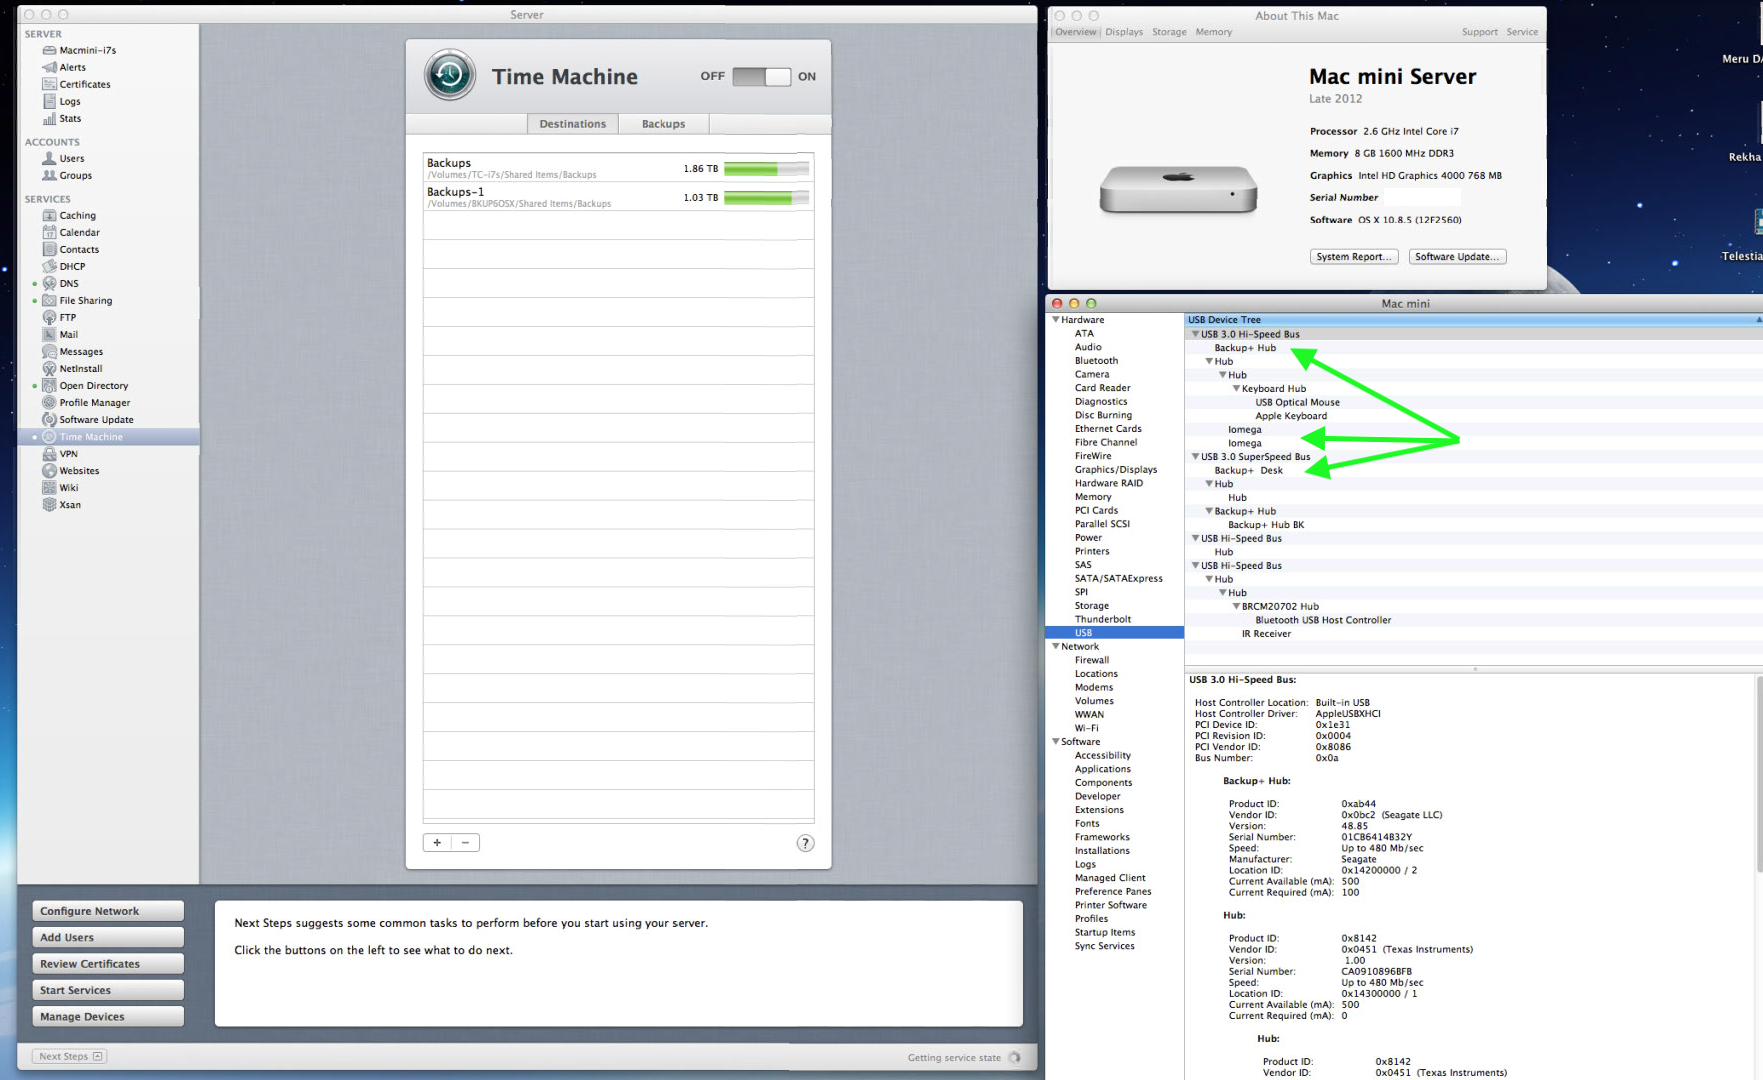Collapse the USB 3.0 SuperSpeed Bus tree
The width and height of the screenshot is (1763, 1080).
(x=1195, y=456)
